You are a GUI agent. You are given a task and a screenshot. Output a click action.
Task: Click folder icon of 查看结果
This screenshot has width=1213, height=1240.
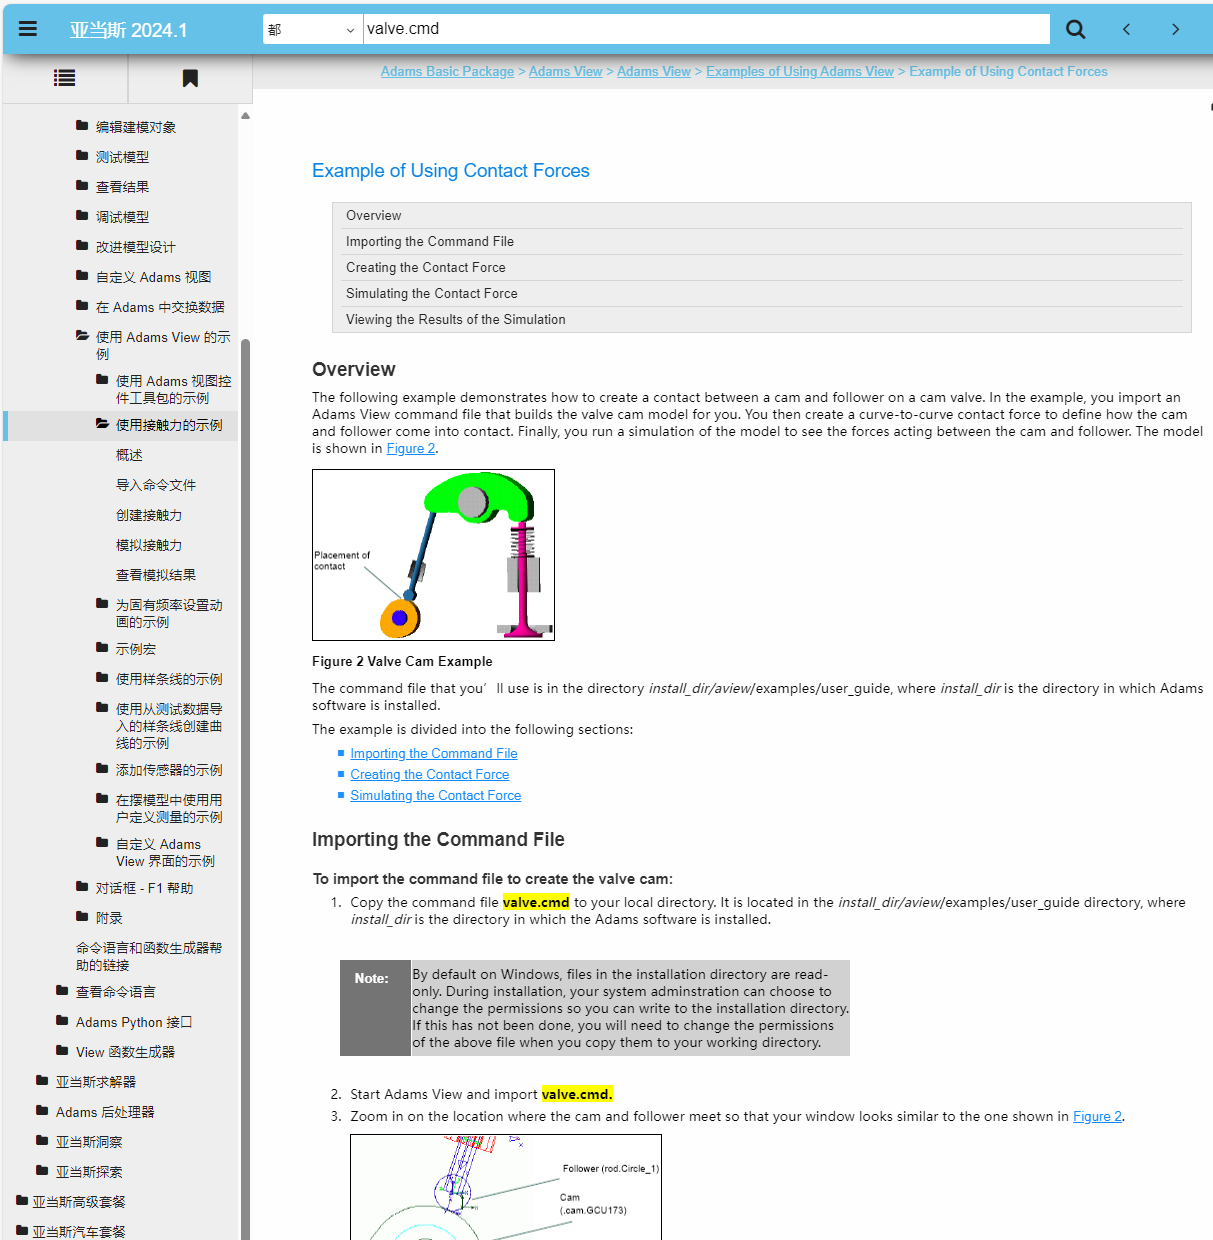click(82, 186)
